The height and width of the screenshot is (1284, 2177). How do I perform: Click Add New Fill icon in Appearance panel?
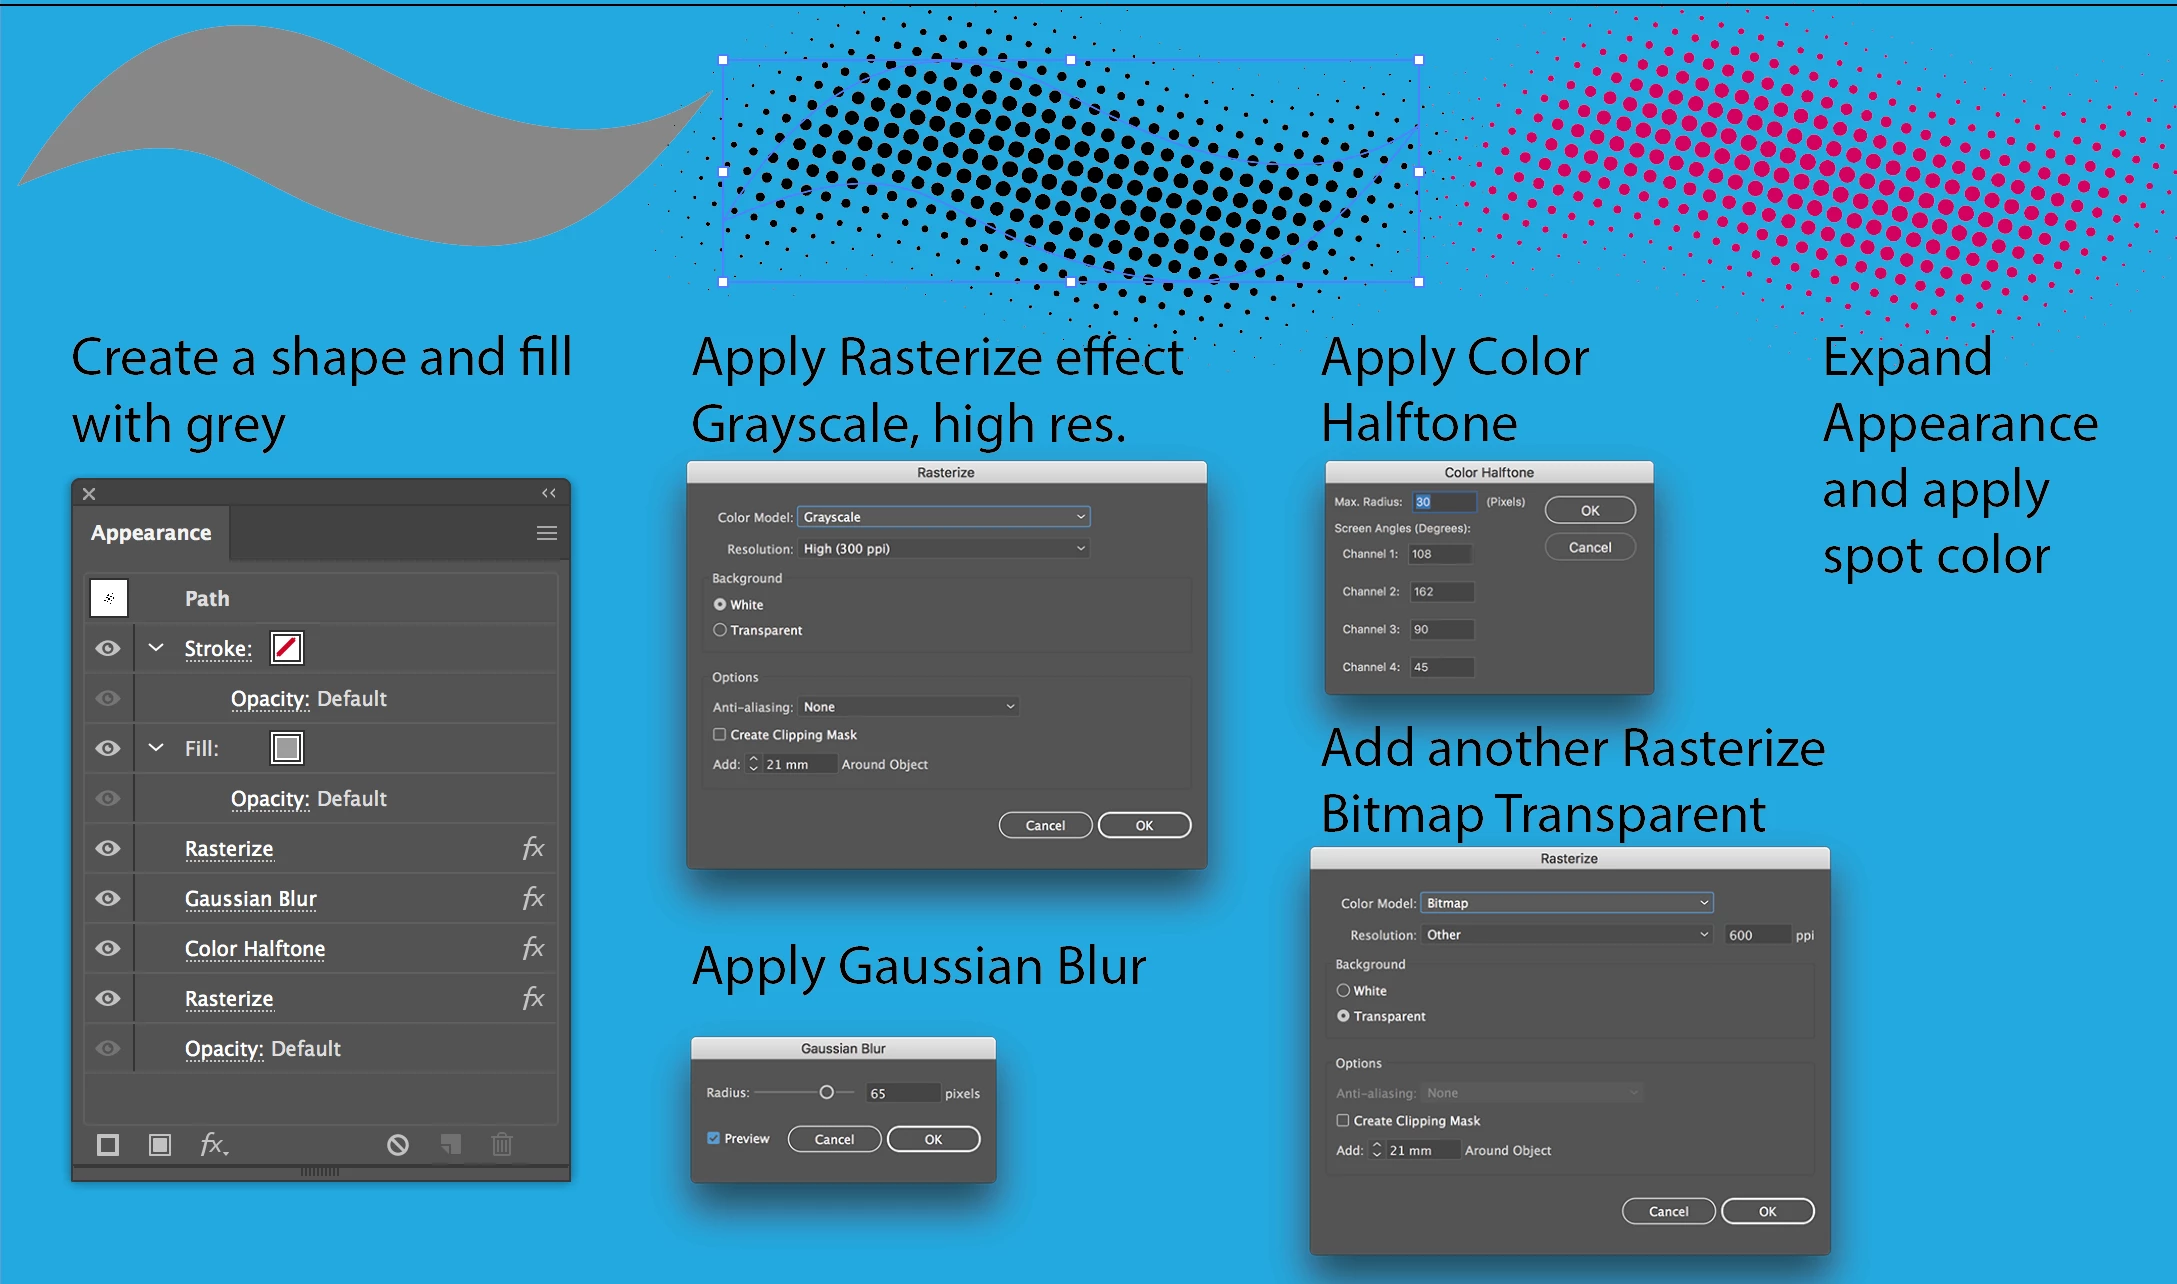click(160, 1145)
